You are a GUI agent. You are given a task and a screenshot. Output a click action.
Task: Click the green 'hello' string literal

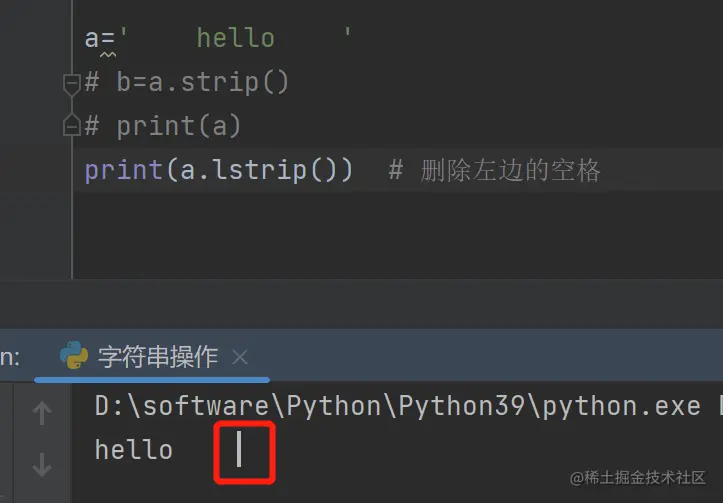(236, 38)
